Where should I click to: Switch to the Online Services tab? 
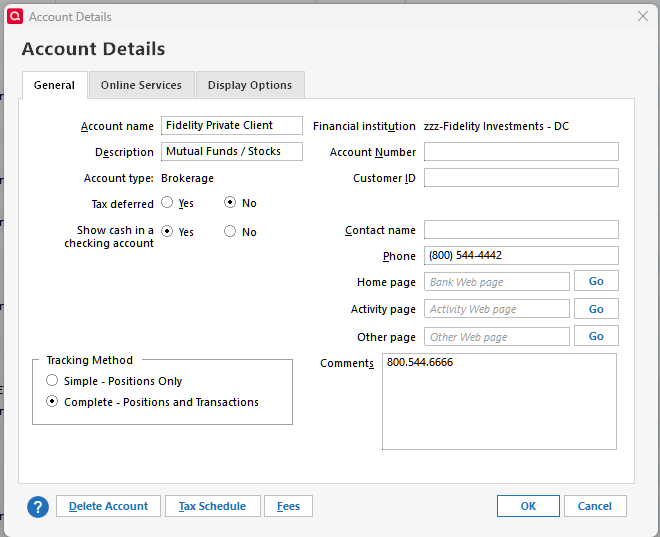(141, 85)
